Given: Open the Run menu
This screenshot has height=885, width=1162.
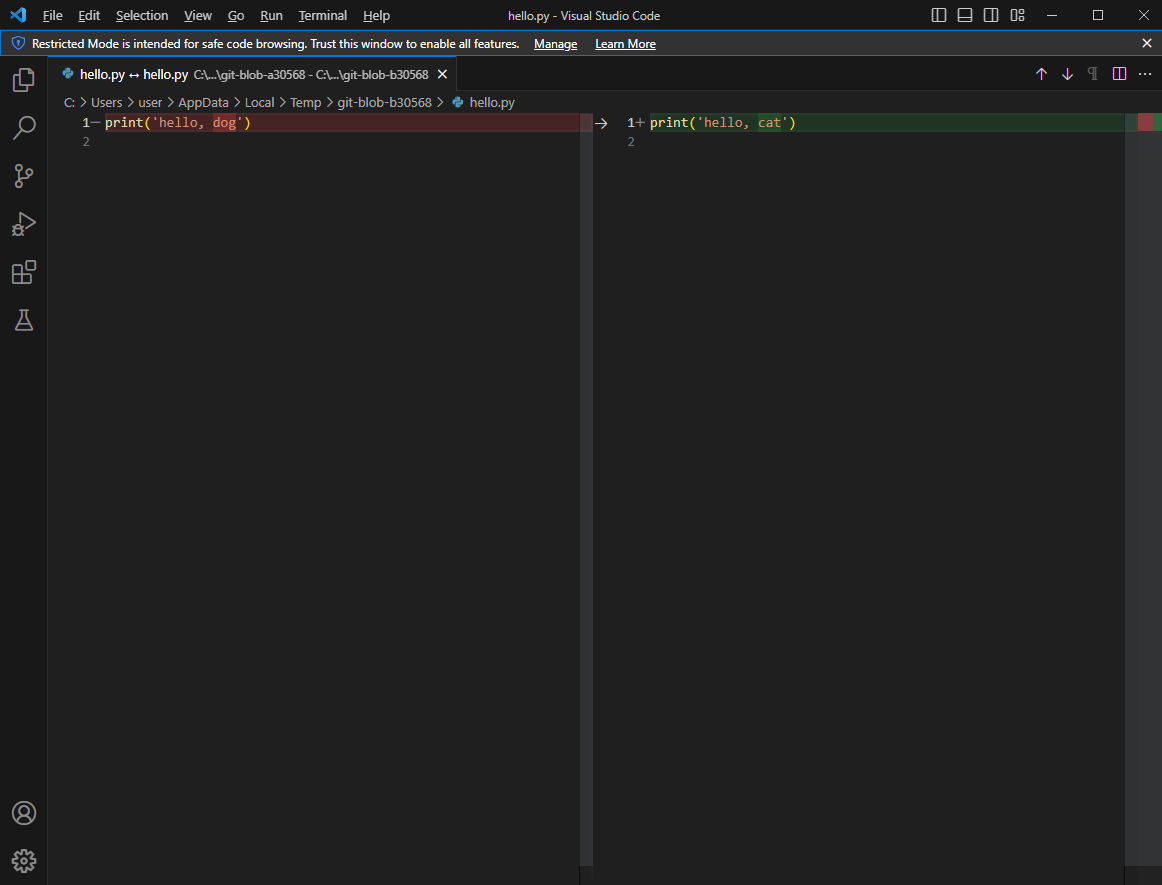Looking at the screenshot, I should (271, 16).
